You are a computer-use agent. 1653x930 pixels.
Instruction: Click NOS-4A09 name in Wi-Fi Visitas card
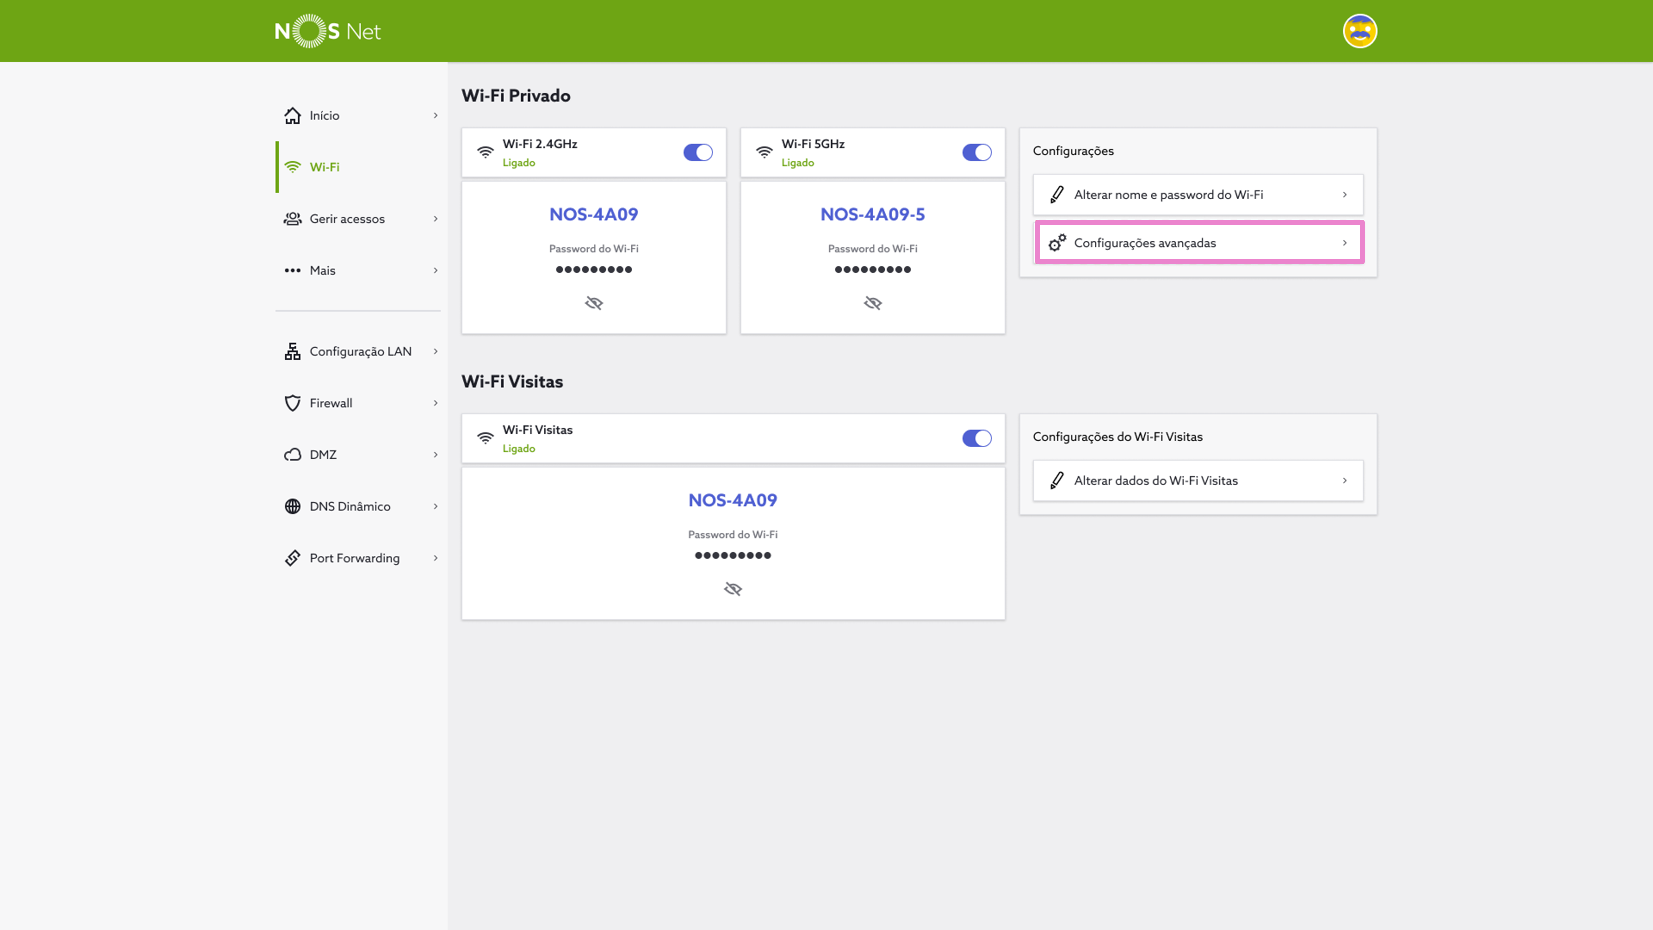[733, 500]
